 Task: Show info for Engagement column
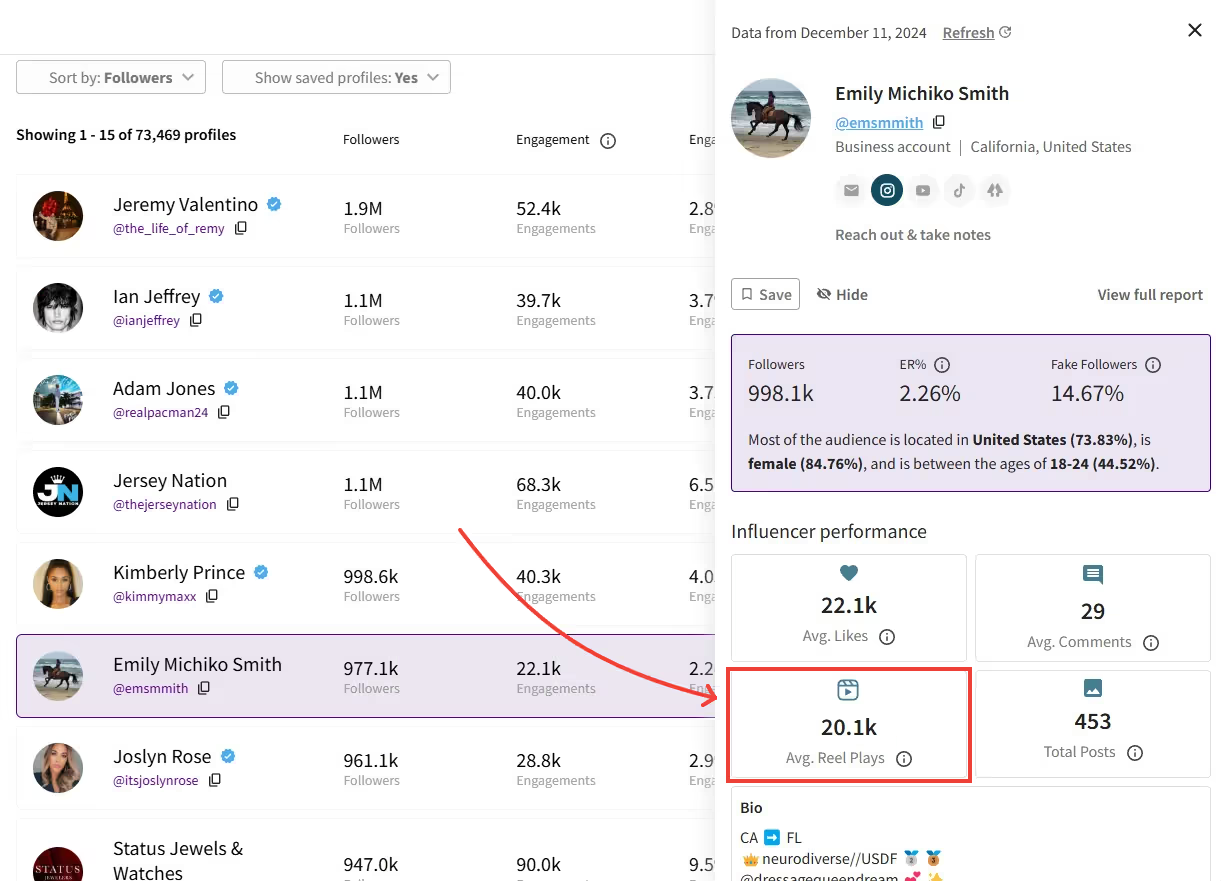(x=608, y=141)
